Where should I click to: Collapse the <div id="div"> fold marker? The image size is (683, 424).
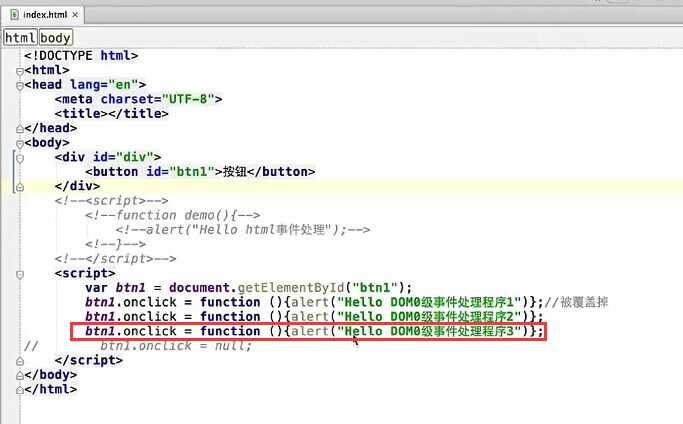[20, 158]
